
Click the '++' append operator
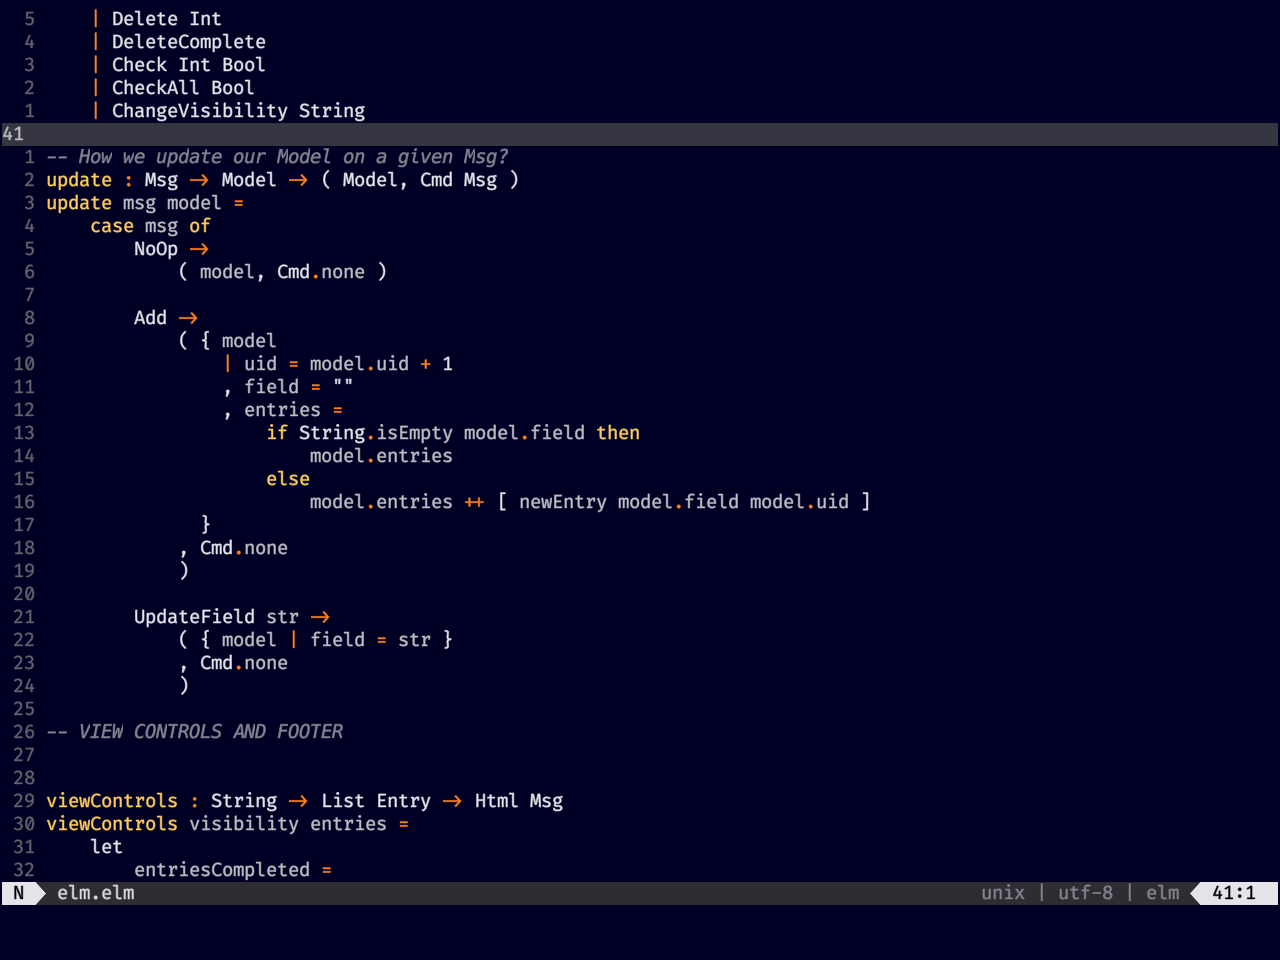[x=475, y=502]
